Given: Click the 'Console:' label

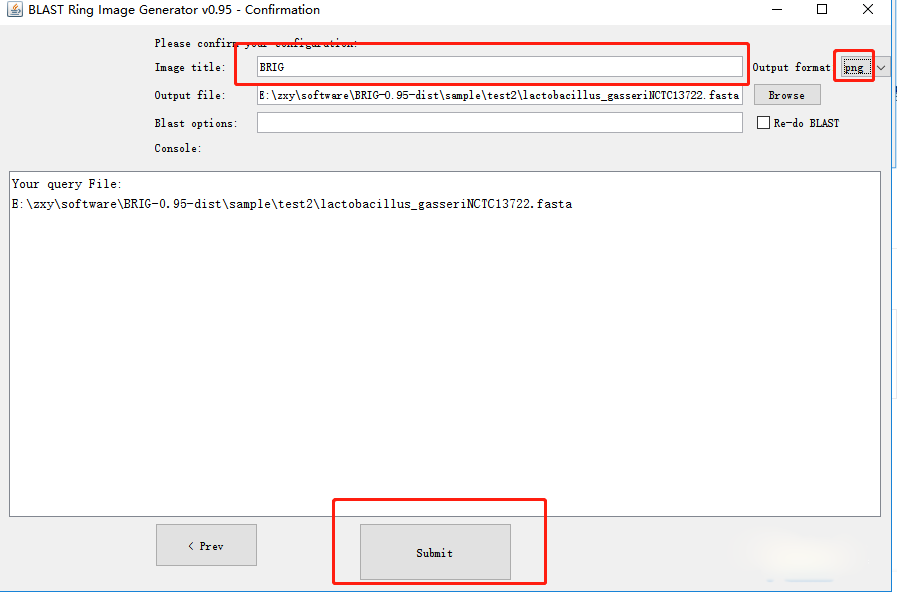Looking at the screenshot, I should (177, 149).
